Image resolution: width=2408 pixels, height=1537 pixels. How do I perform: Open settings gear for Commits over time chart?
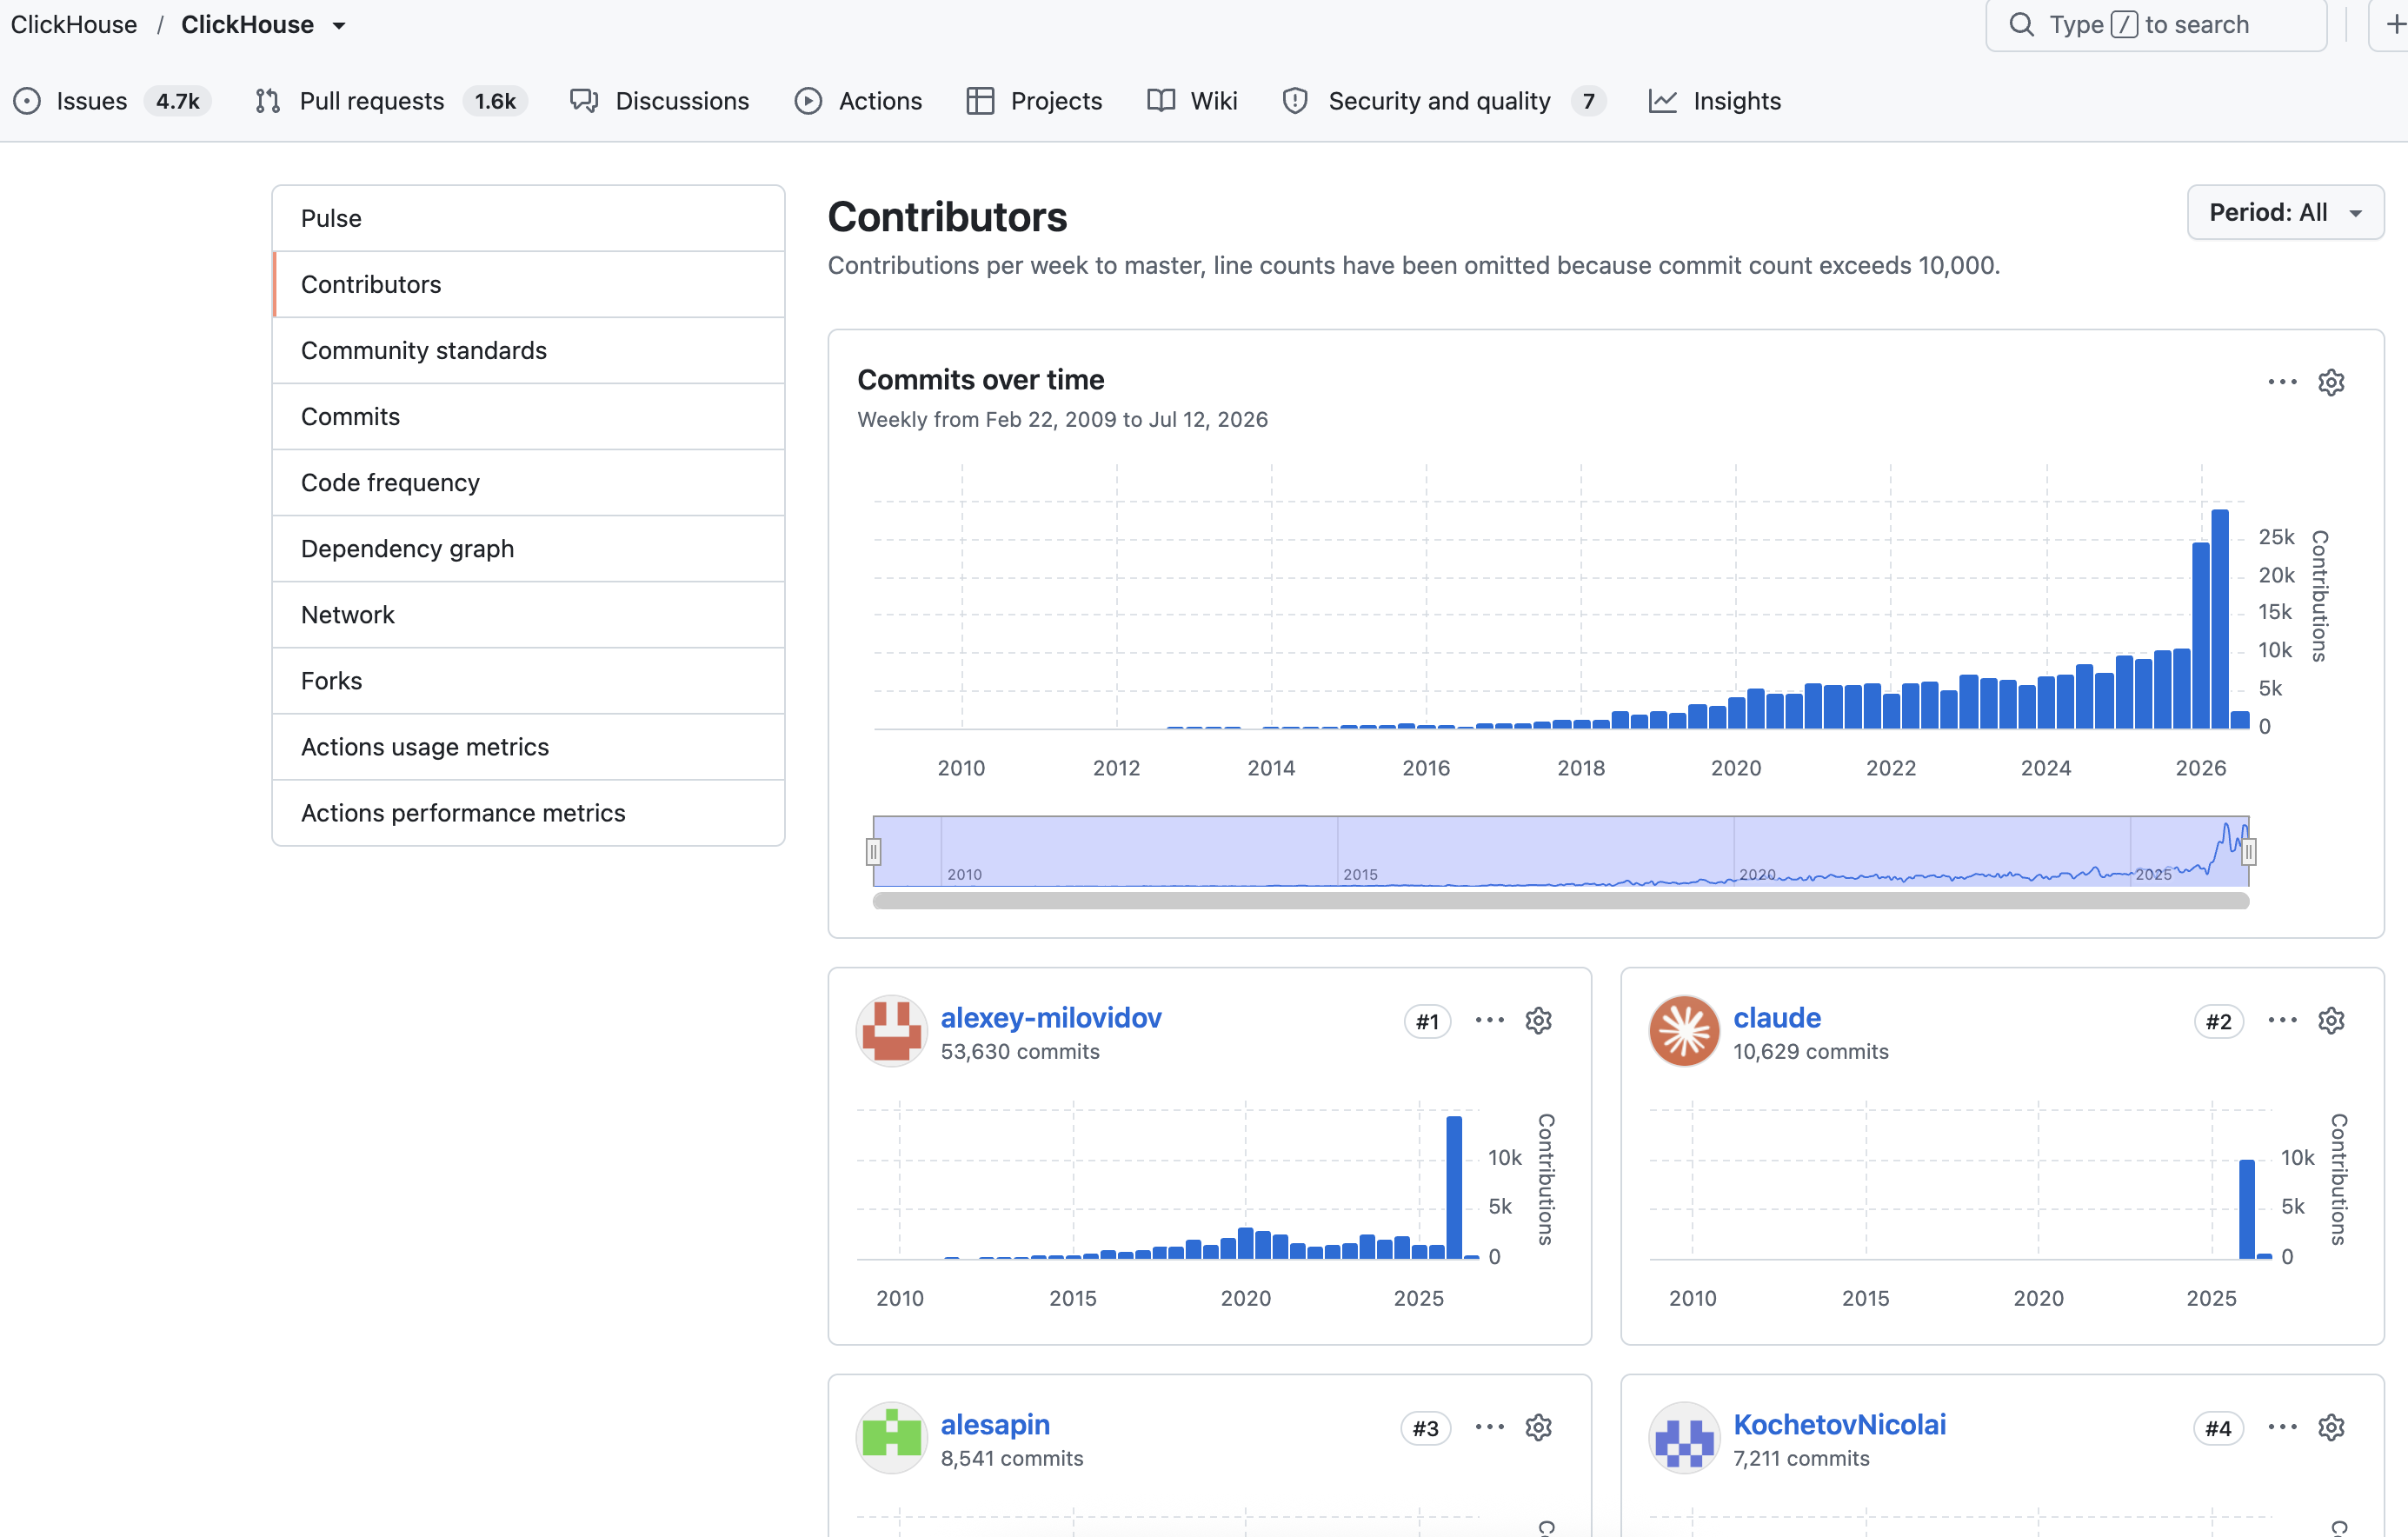(2331, 382)
